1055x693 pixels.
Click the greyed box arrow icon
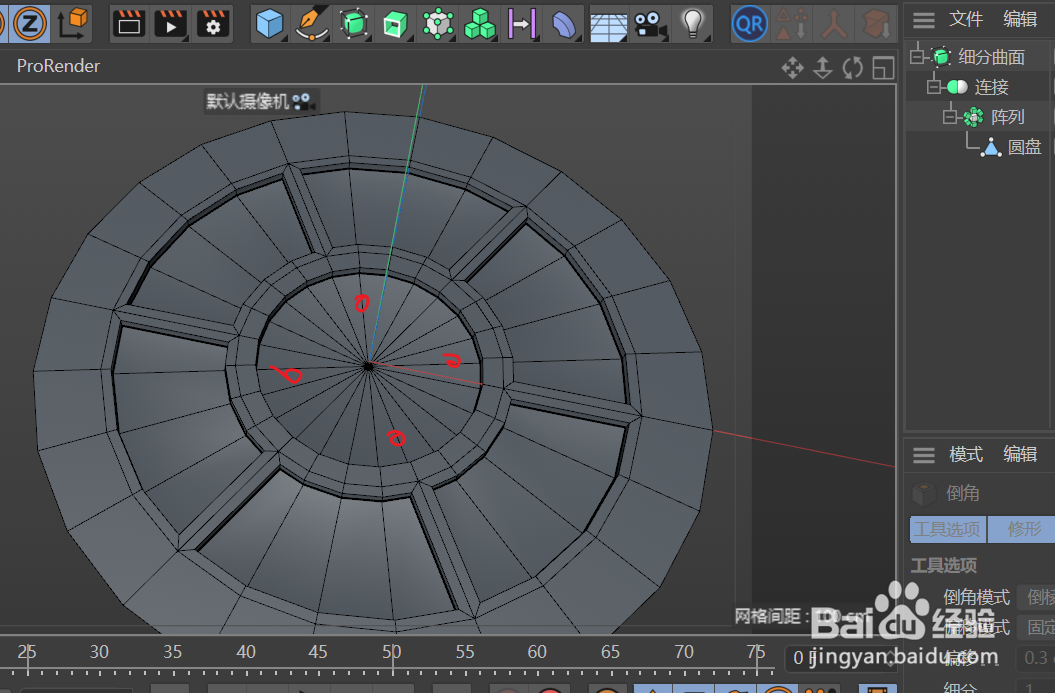point(876,24)
